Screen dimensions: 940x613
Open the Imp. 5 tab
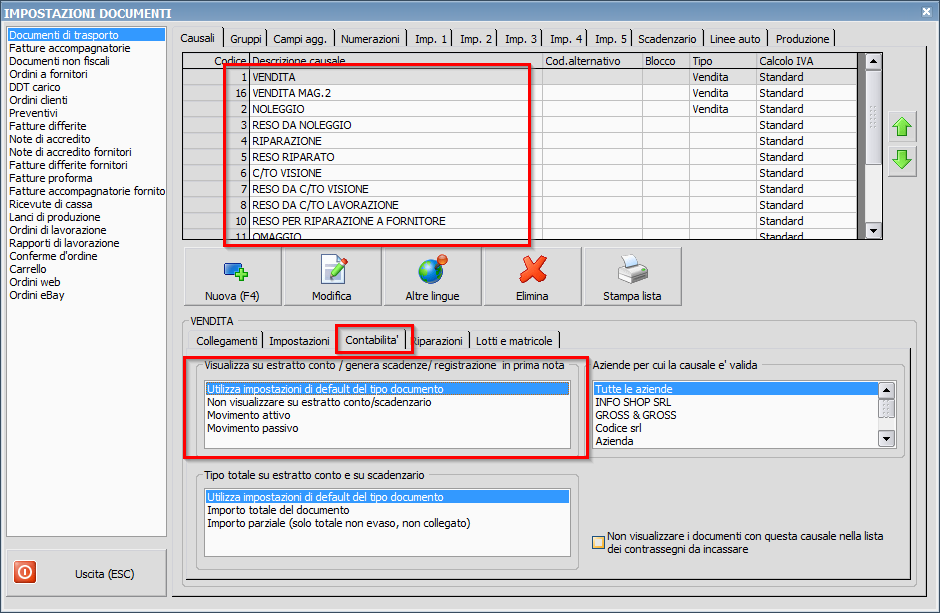coord(610,39)
